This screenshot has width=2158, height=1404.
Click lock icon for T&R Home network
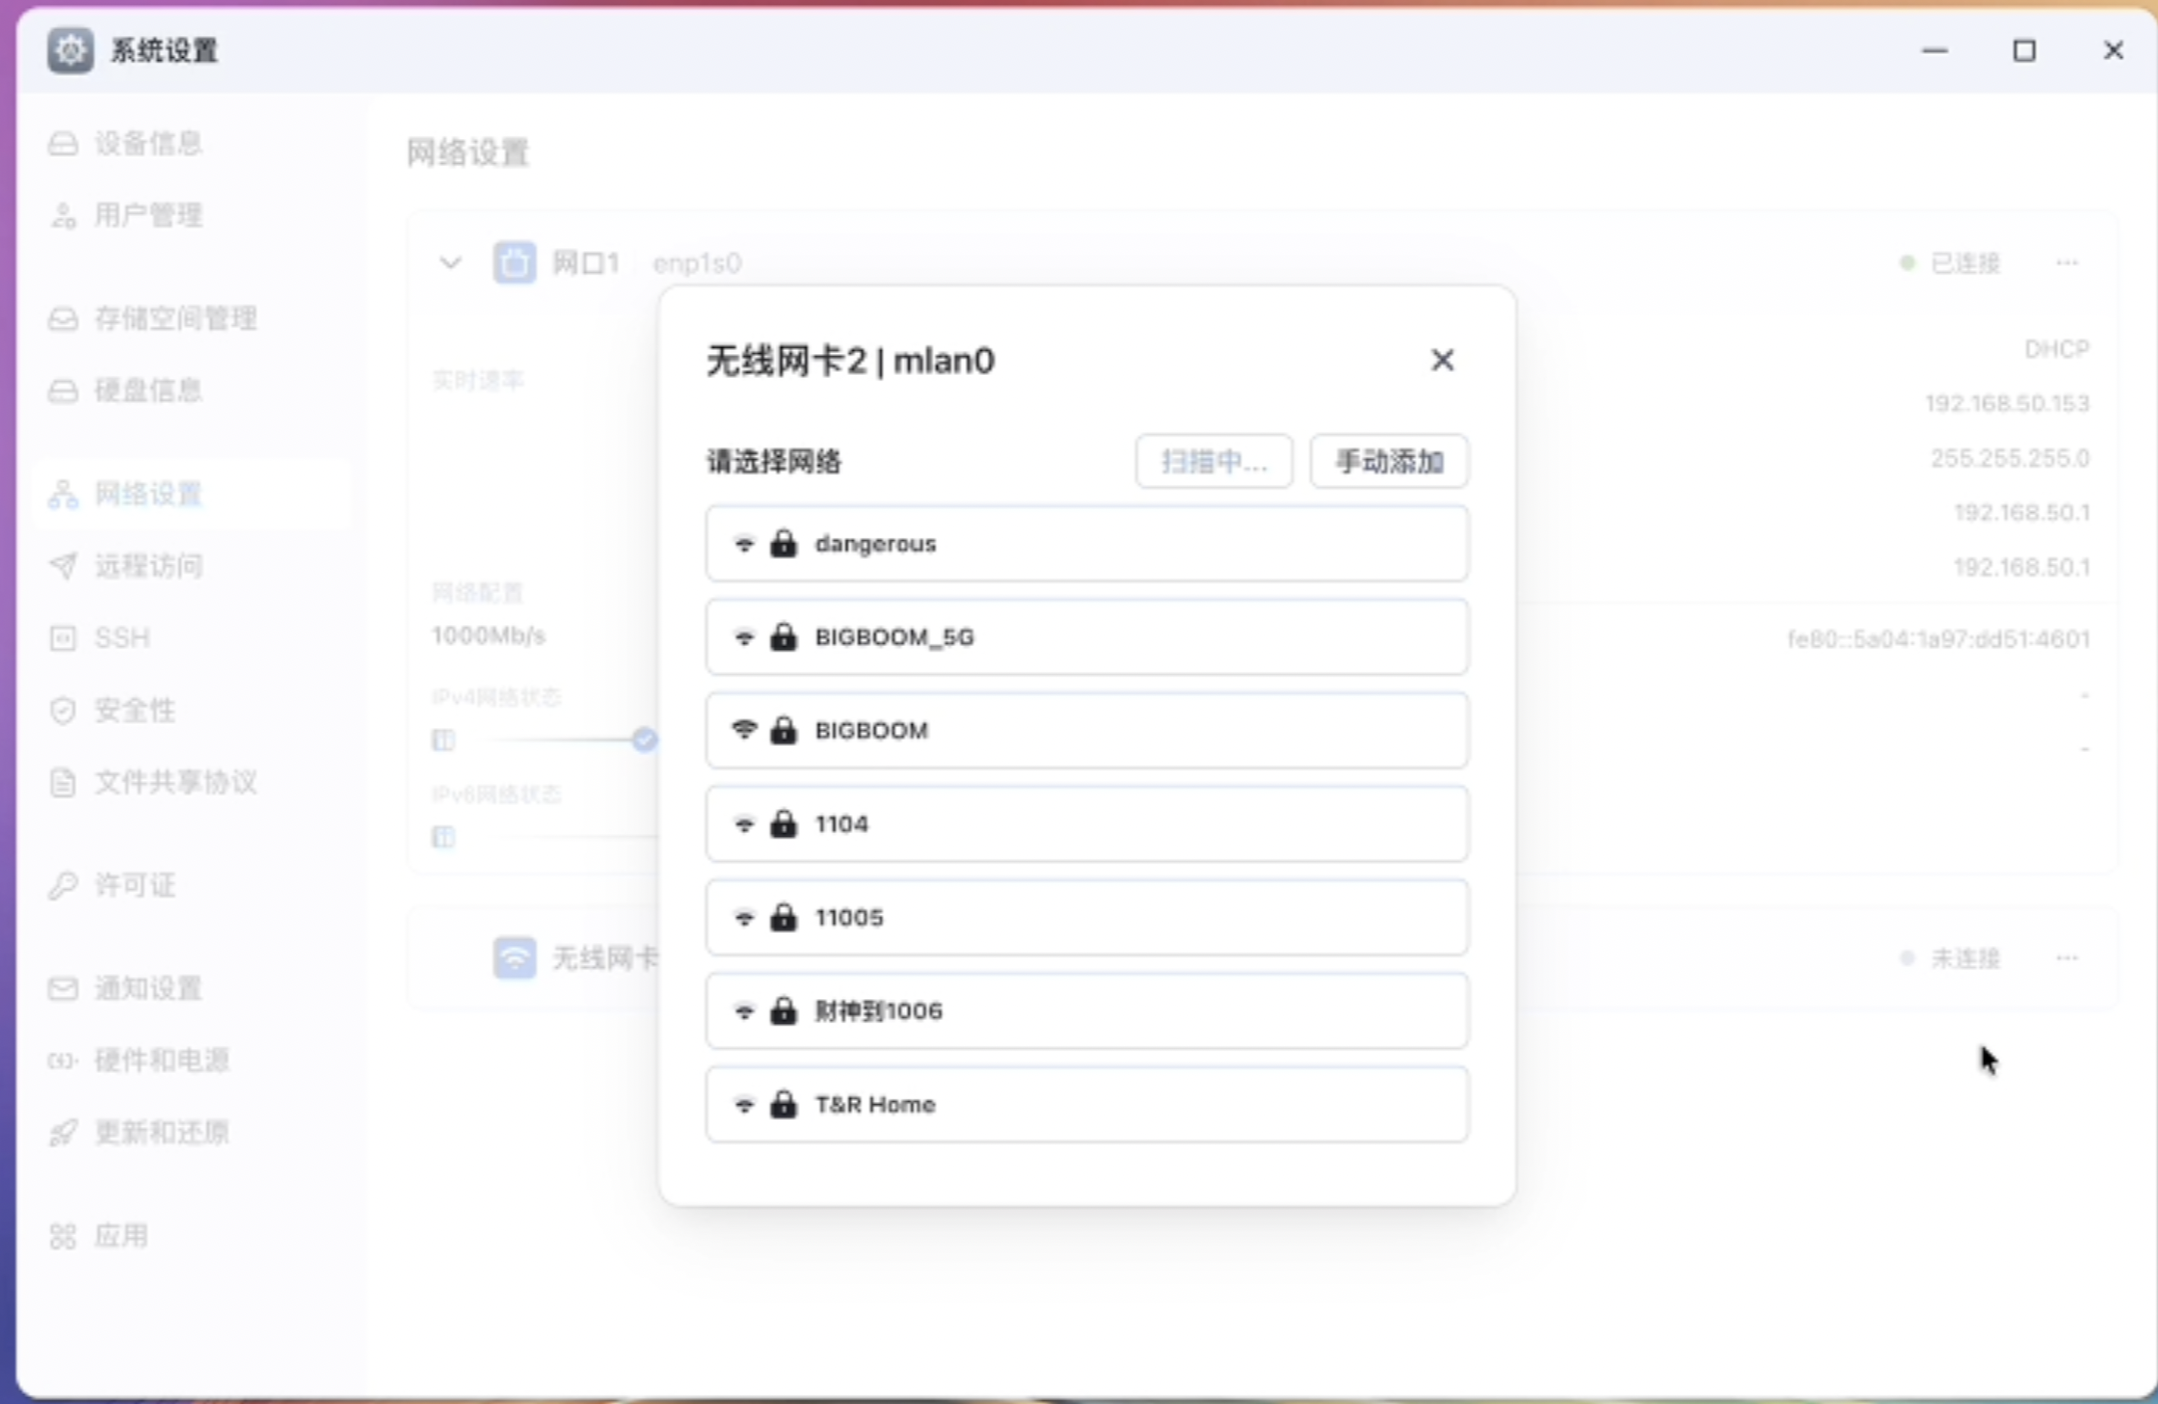(x=783, y=1104)
